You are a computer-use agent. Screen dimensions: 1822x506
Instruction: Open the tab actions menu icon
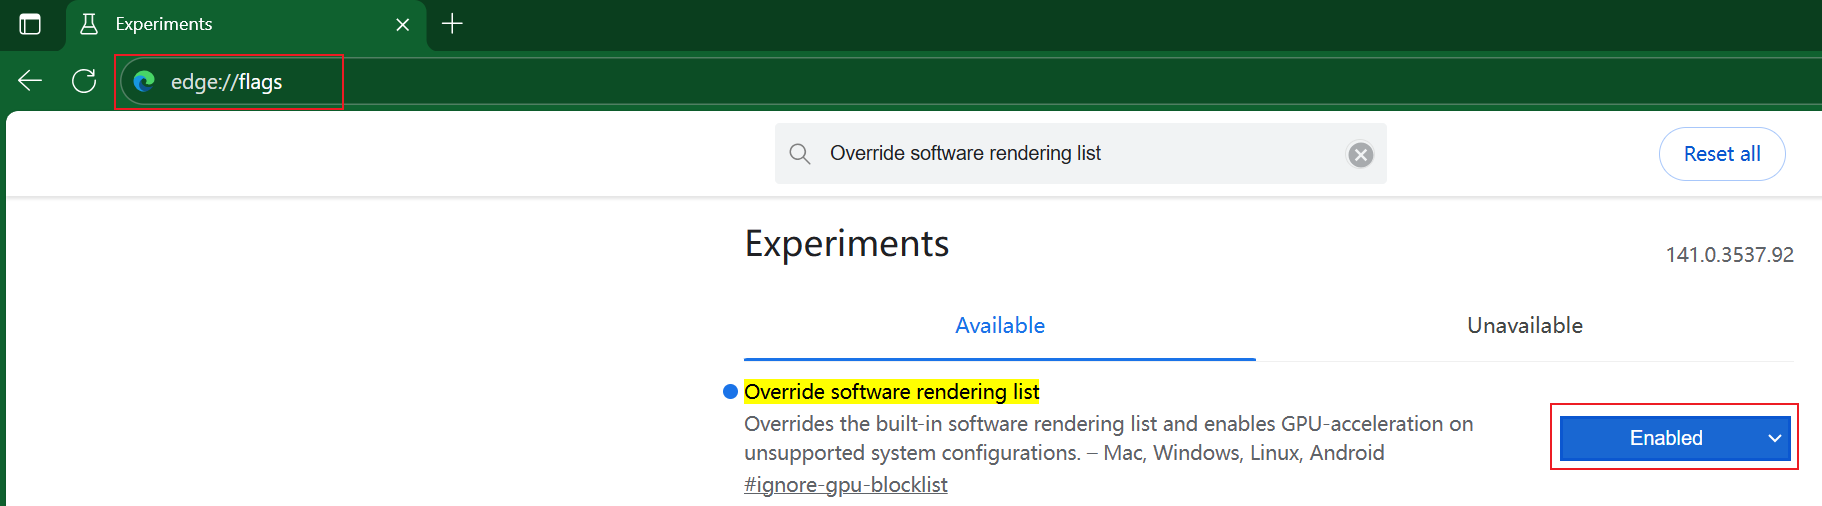point(30,24)
